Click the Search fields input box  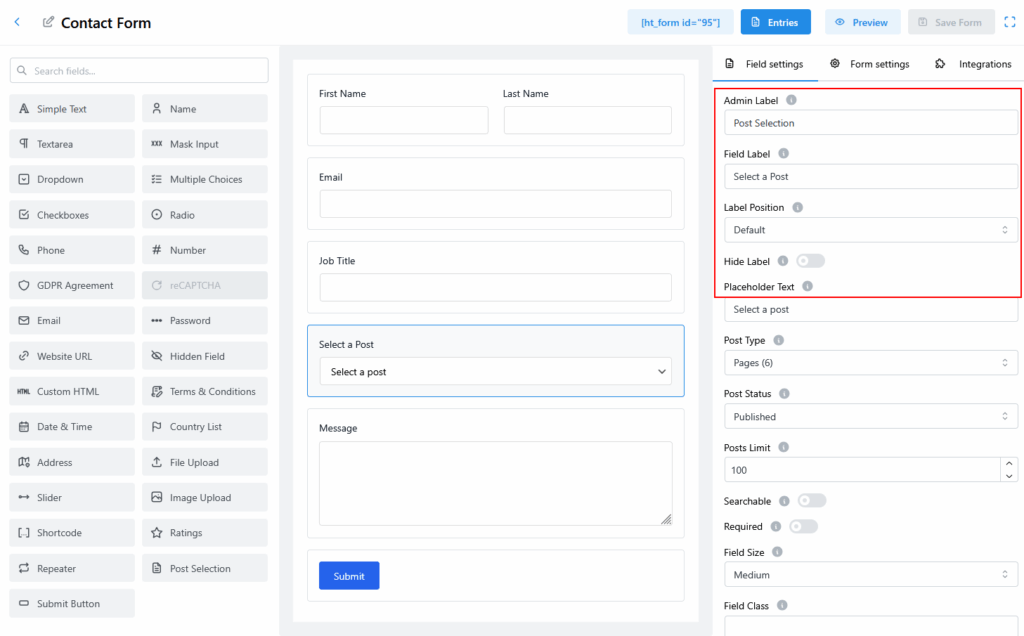coord(139,71)
